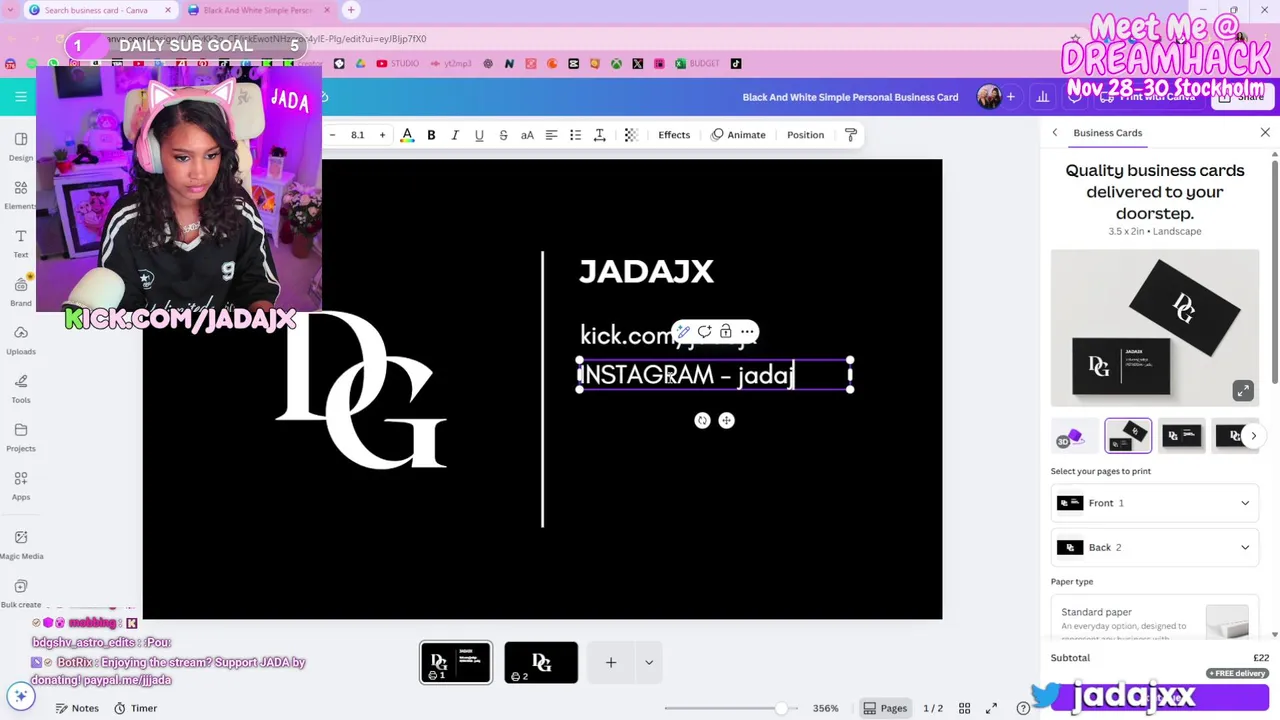
Task: Switch to the second browser tab
Action: pos(258,10)
